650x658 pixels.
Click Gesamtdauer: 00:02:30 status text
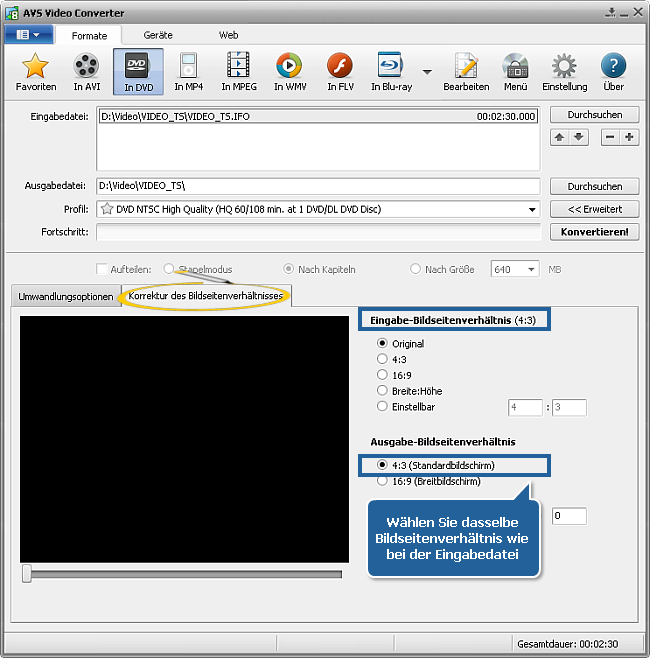(x=567, y=644)
